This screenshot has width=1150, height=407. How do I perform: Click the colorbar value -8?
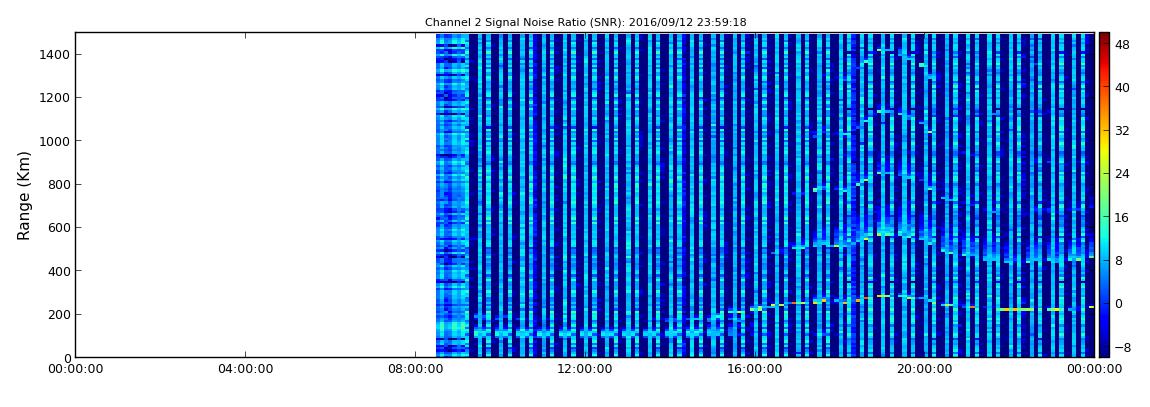coord(1122,347)
